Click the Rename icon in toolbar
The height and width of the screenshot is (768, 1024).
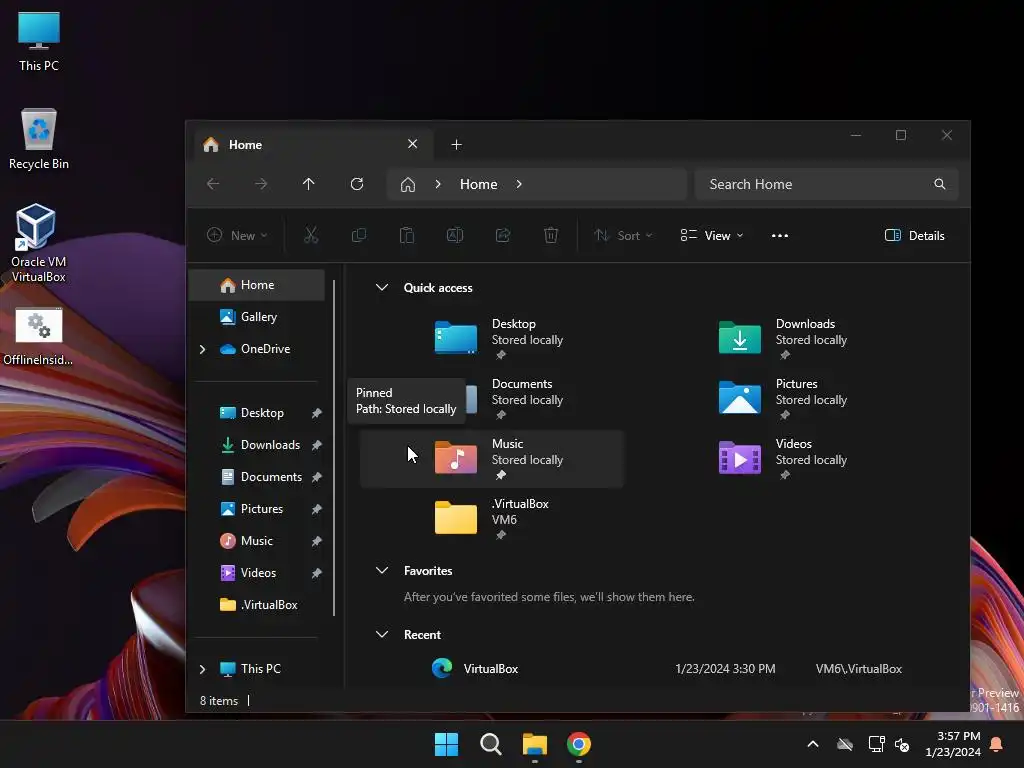pos(455,235)
